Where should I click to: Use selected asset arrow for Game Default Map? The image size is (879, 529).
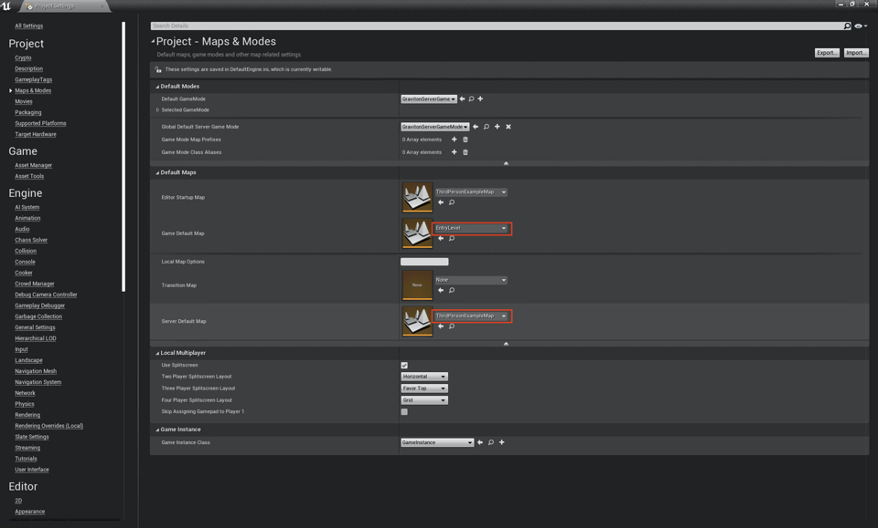click(441, 238)
